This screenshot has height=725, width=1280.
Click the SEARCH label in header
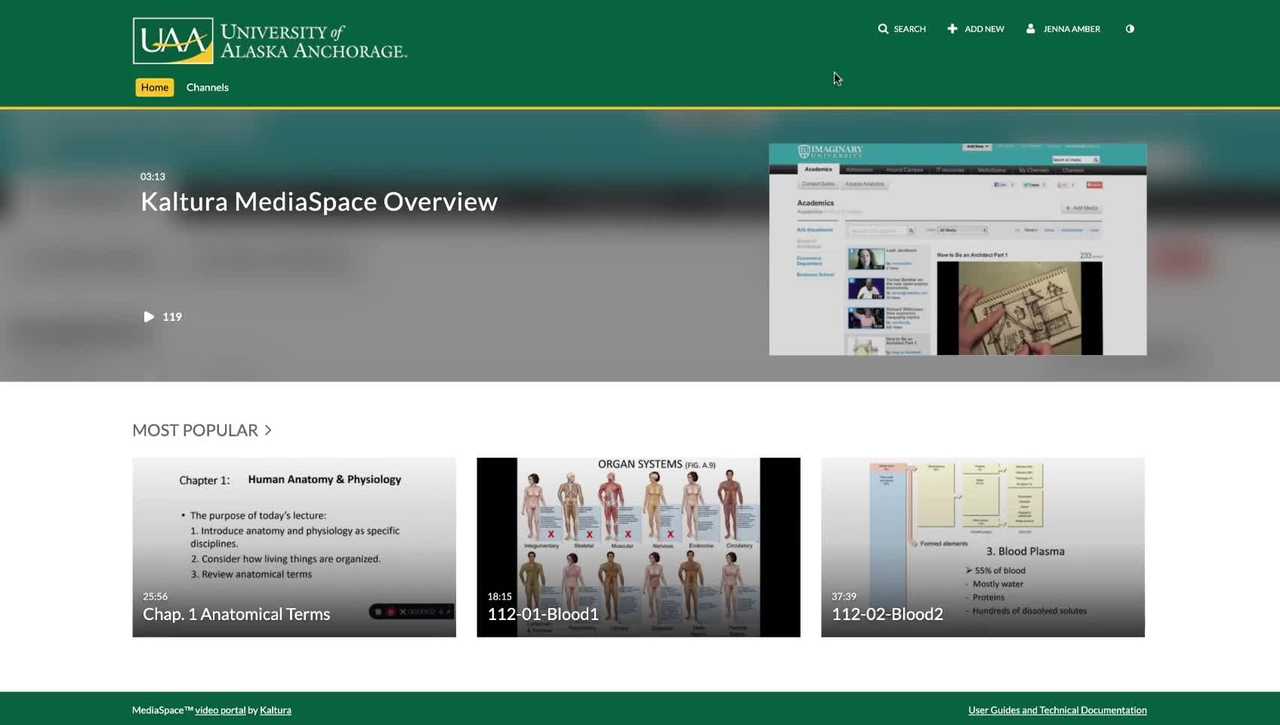point(910,29)
